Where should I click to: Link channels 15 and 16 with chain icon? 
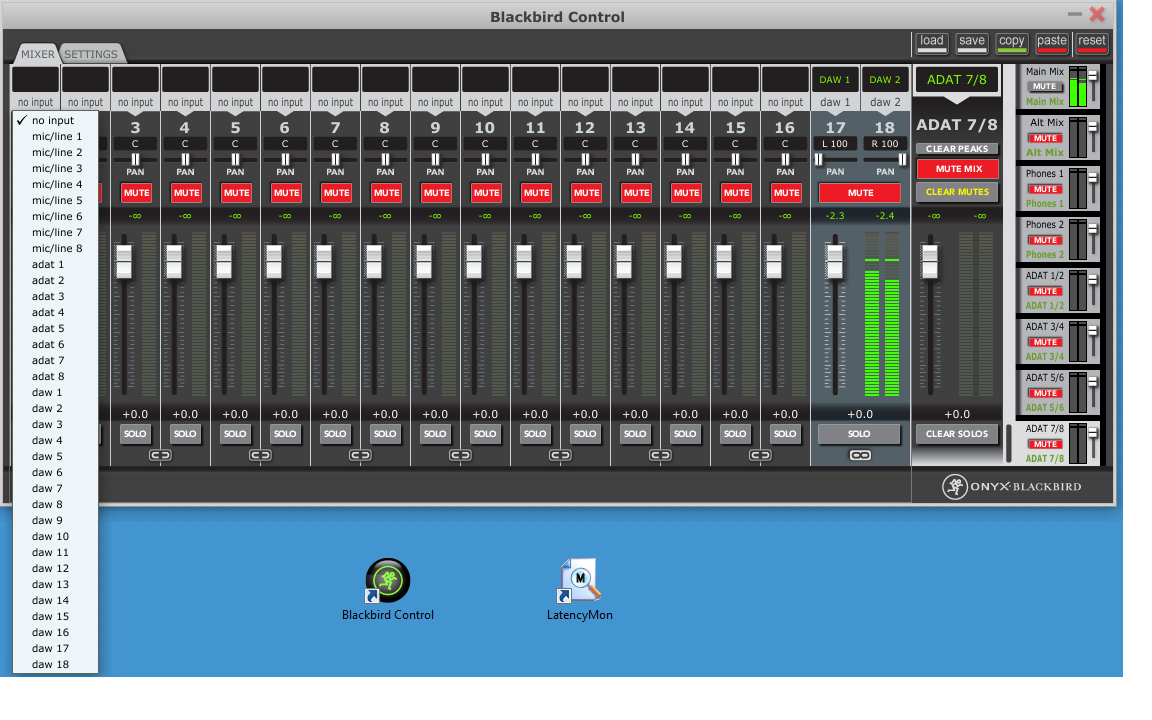760,455
